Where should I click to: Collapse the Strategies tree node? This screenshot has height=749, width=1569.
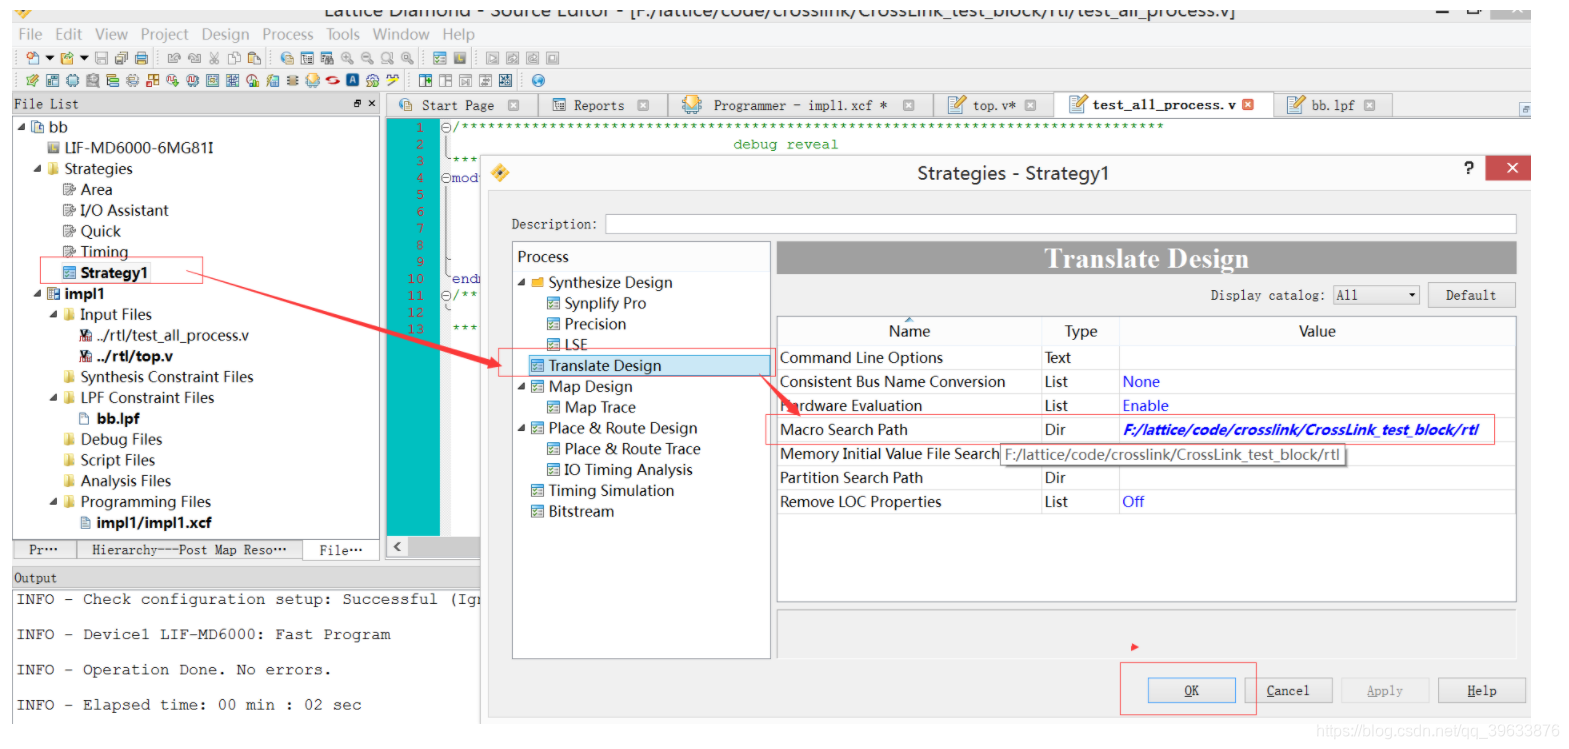tap(38, 169)
